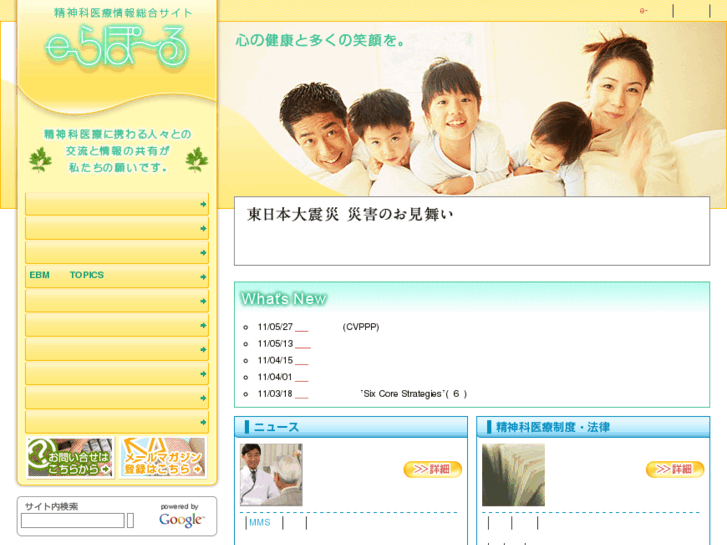The width and height of the screenshot is (727, 545).
Task: Click the 詳細 button in 精神科医療制度・法律 panel
Action: point(675,469)
